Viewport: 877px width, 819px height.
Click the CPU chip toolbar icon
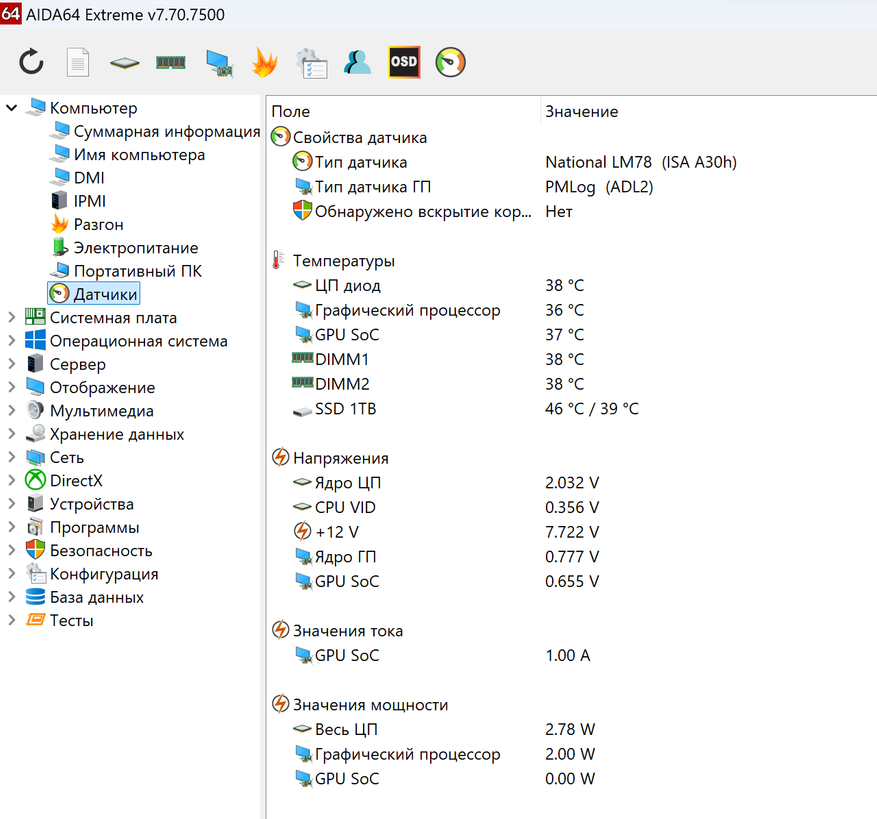124,63
